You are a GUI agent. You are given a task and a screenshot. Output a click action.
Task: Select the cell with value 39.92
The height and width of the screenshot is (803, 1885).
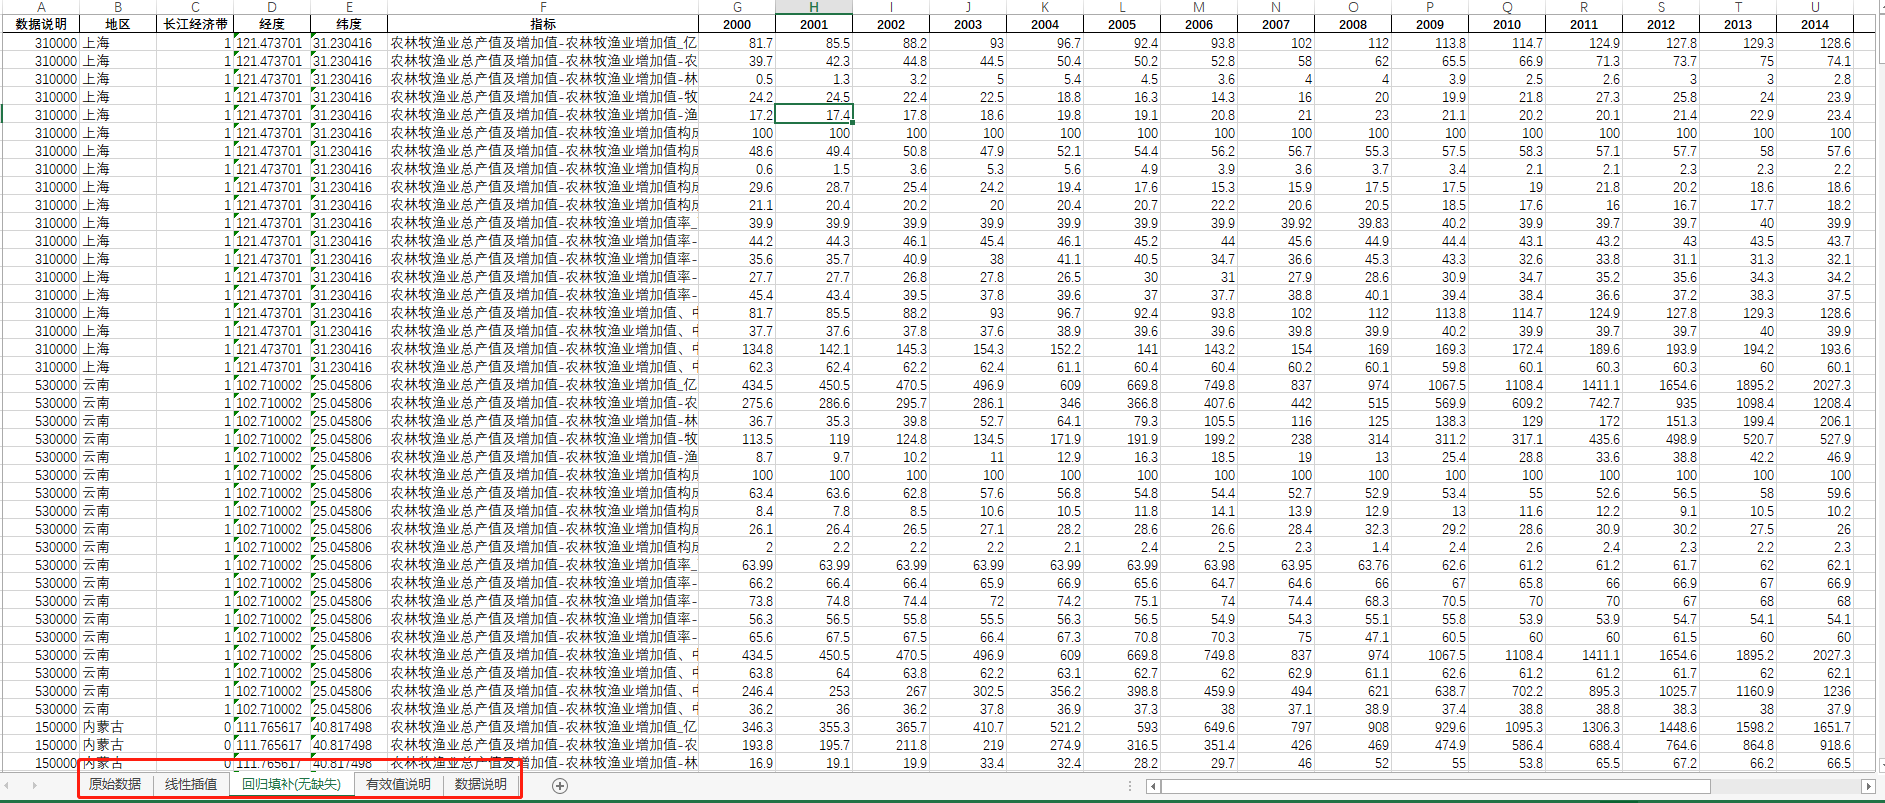click(1276, 223)
